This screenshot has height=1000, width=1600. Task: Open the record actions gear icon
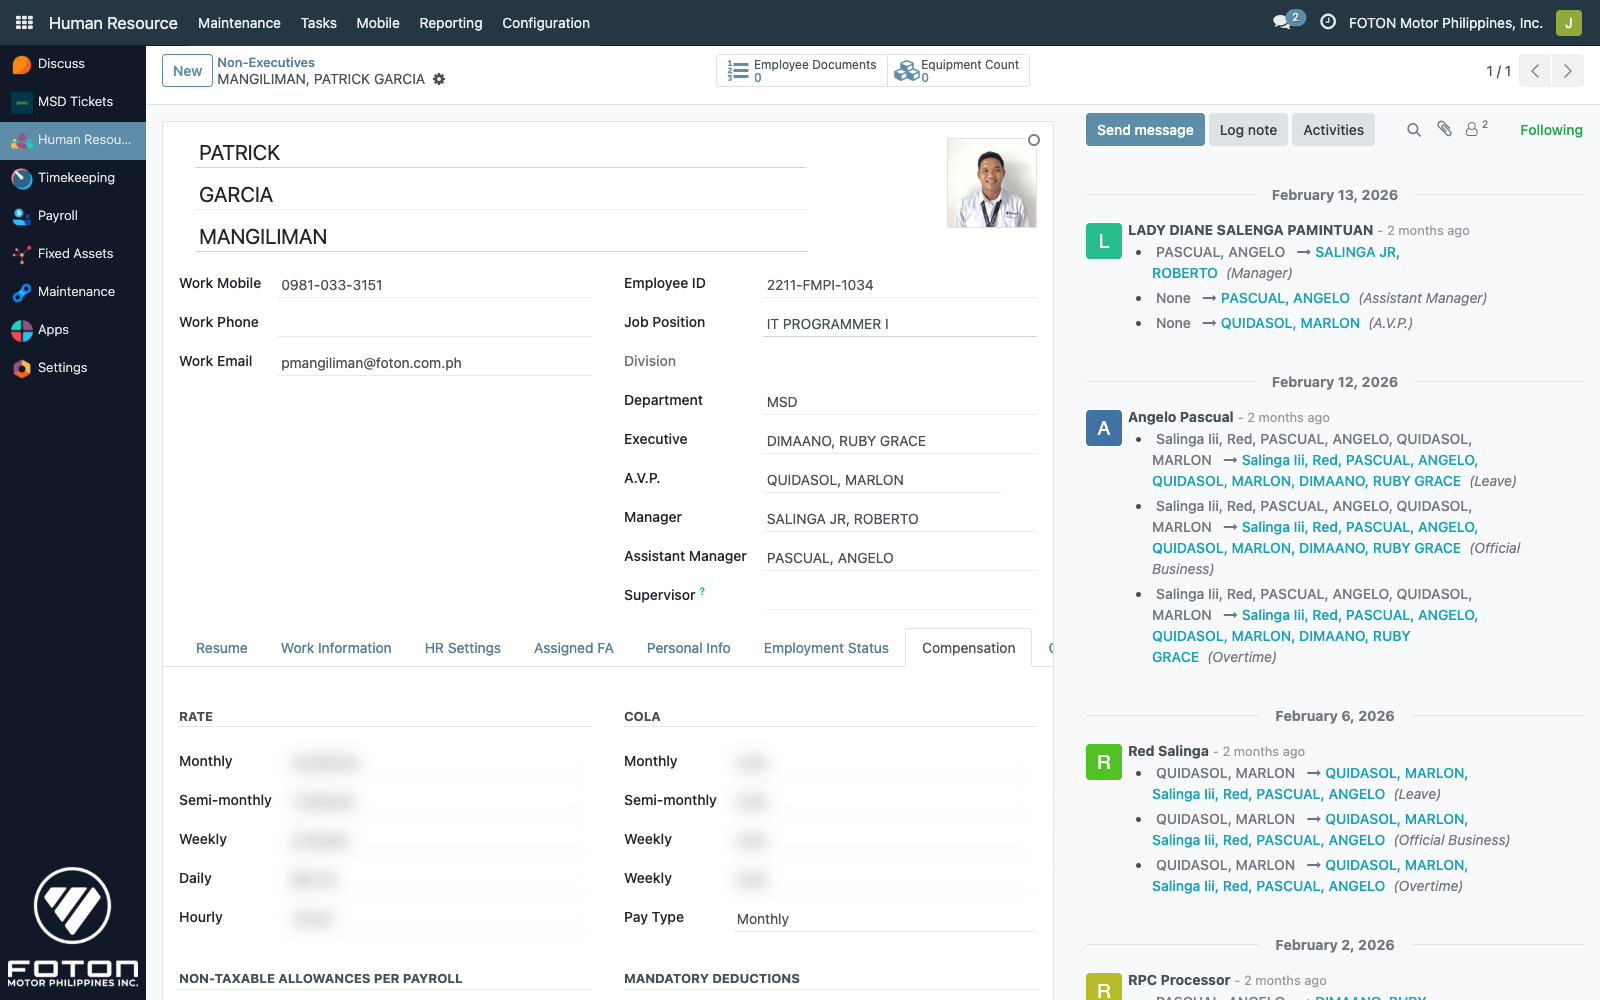coord(439,79)
